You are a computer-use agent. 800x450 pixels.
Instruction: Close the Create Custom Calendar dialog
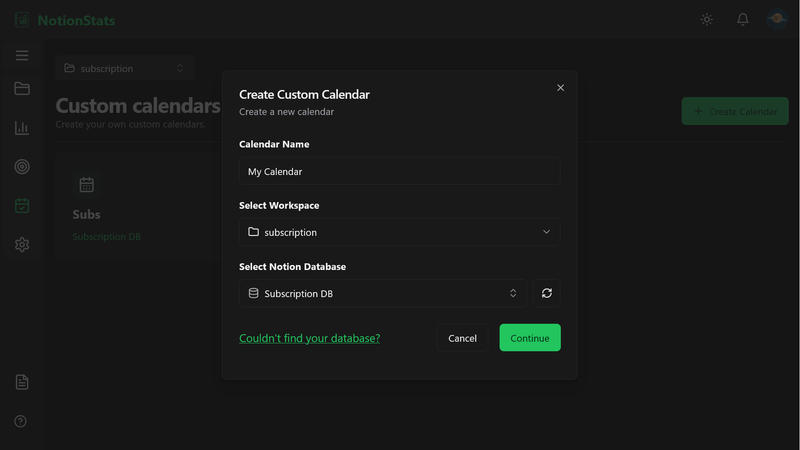[x=560, y=88]
